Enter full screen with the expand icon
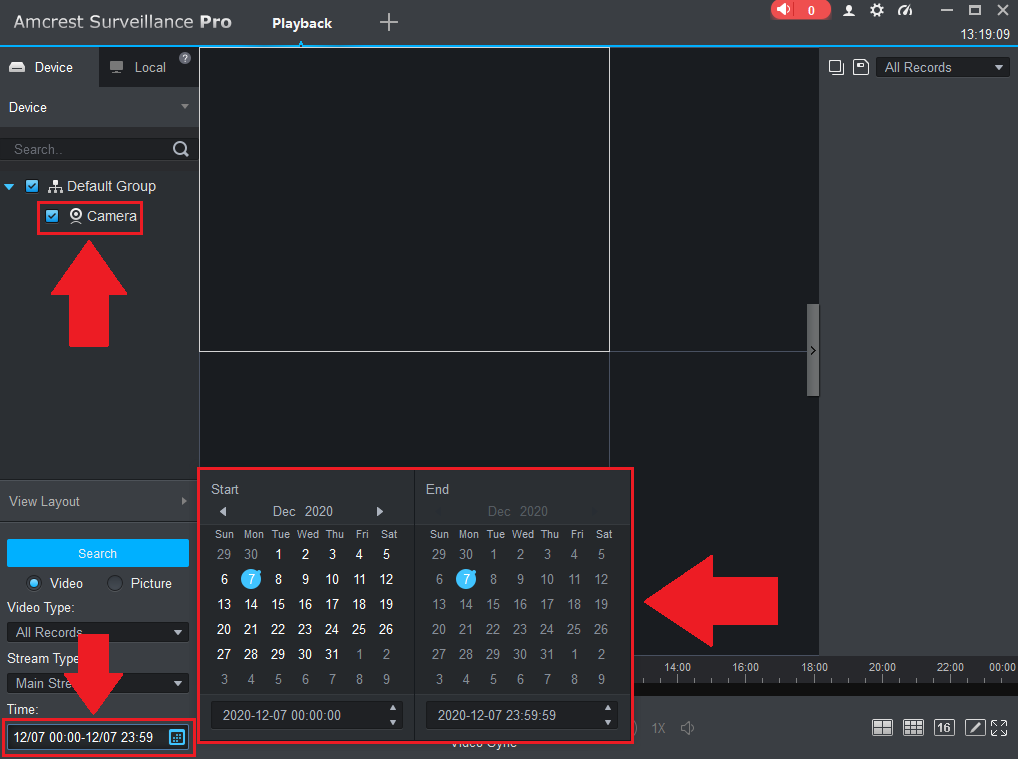The width and height of the screenshot is (1018, 759). (x=999, y=727)
